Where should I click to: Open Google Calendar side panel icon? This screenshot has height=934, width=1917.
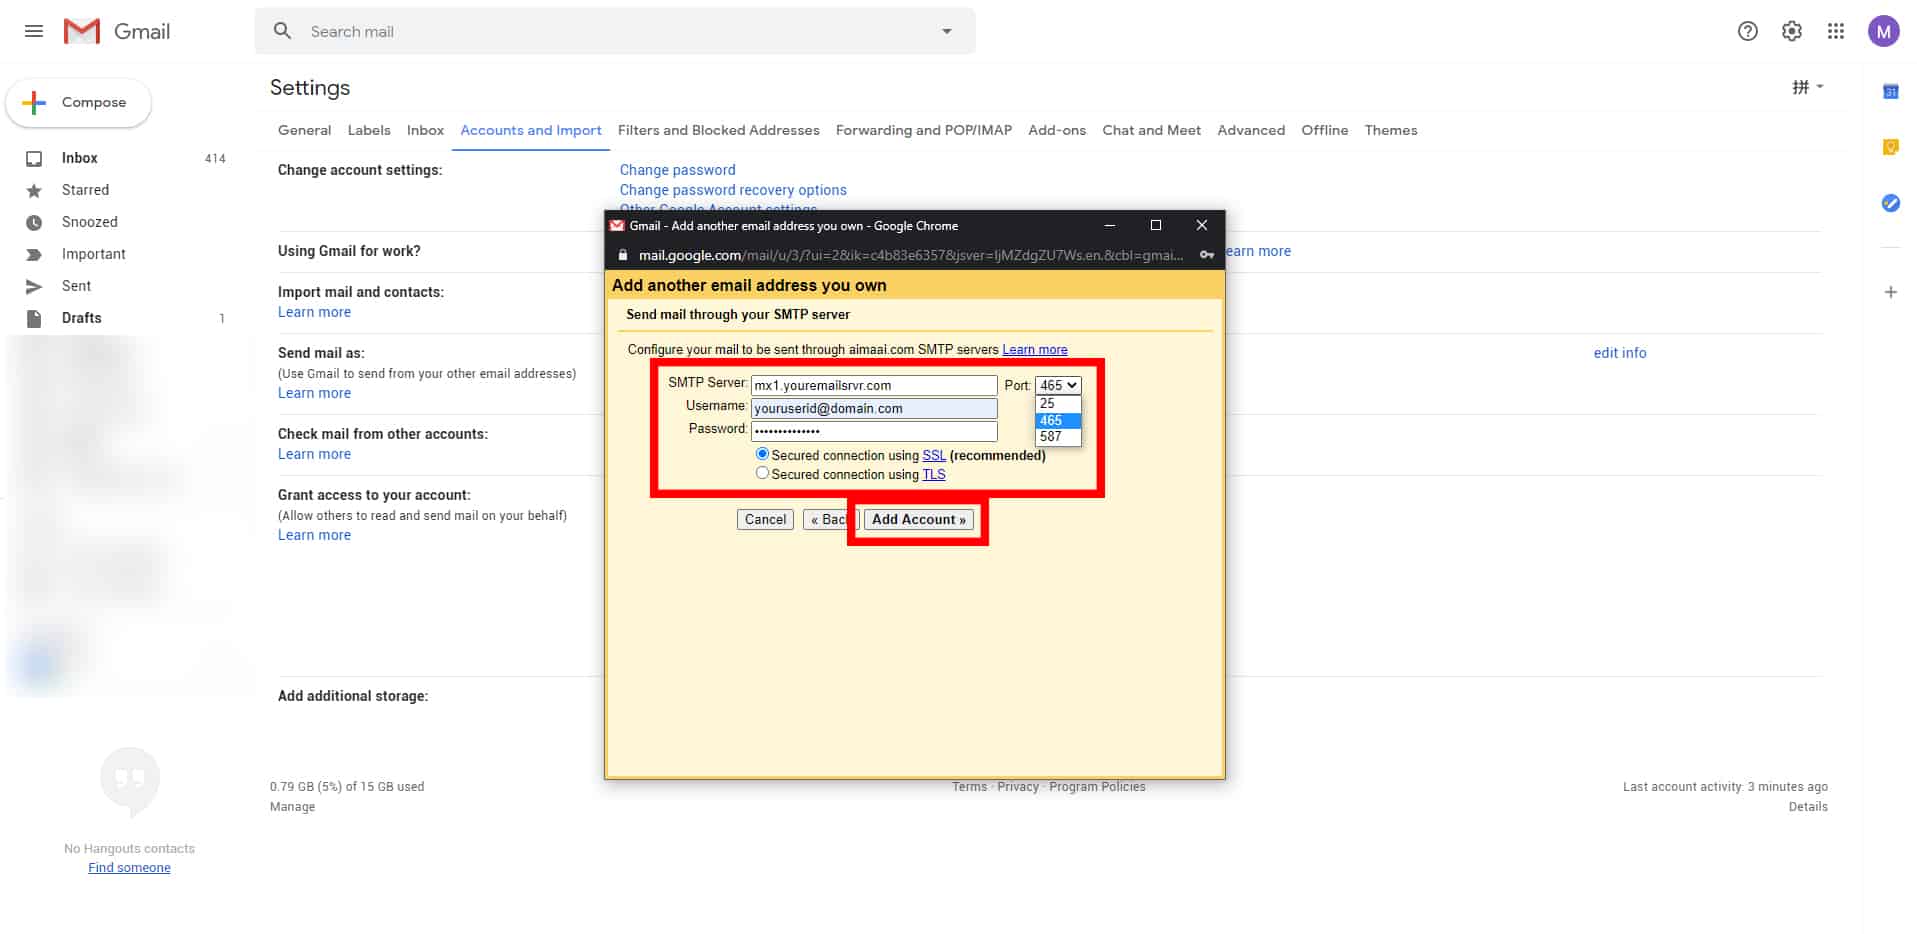click(x=1890, y=92)
